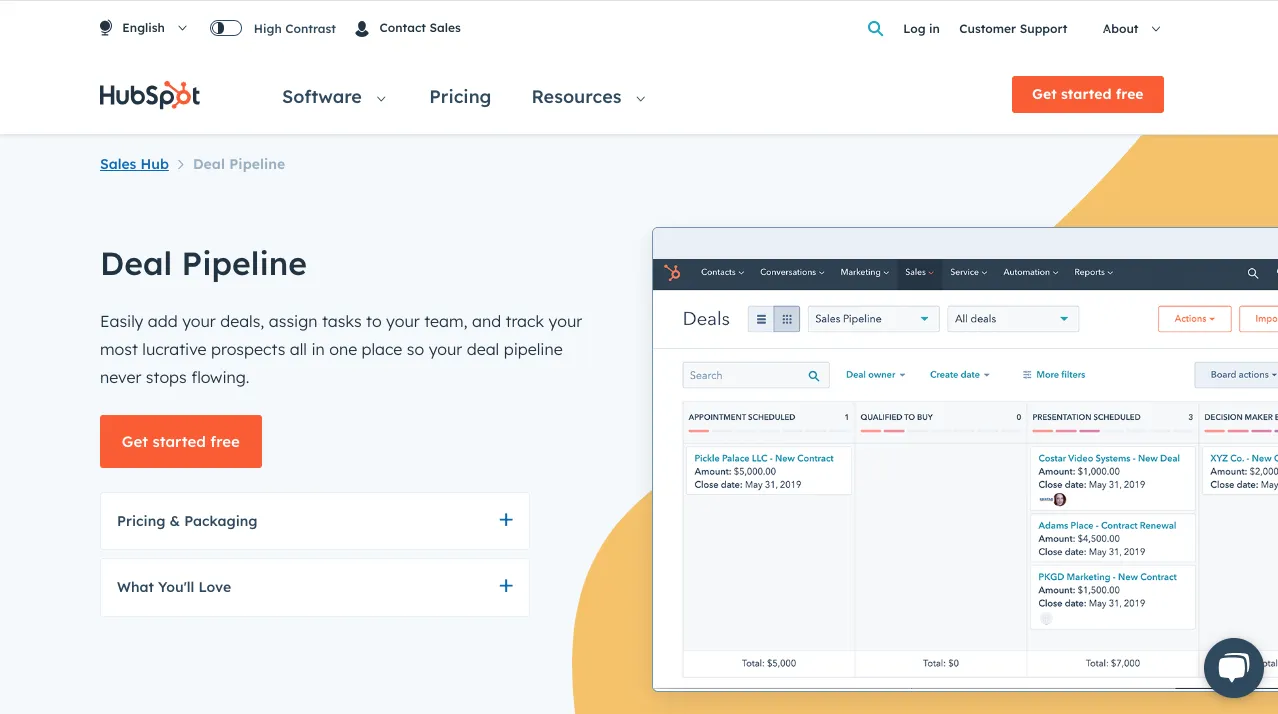Click the Log in link

coord(921,29)
